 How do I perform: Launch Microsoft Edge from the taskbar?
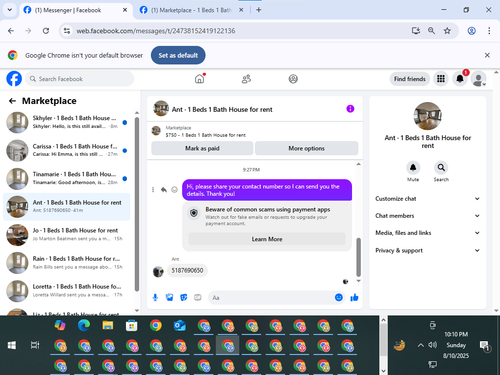(x=84, y=325)
